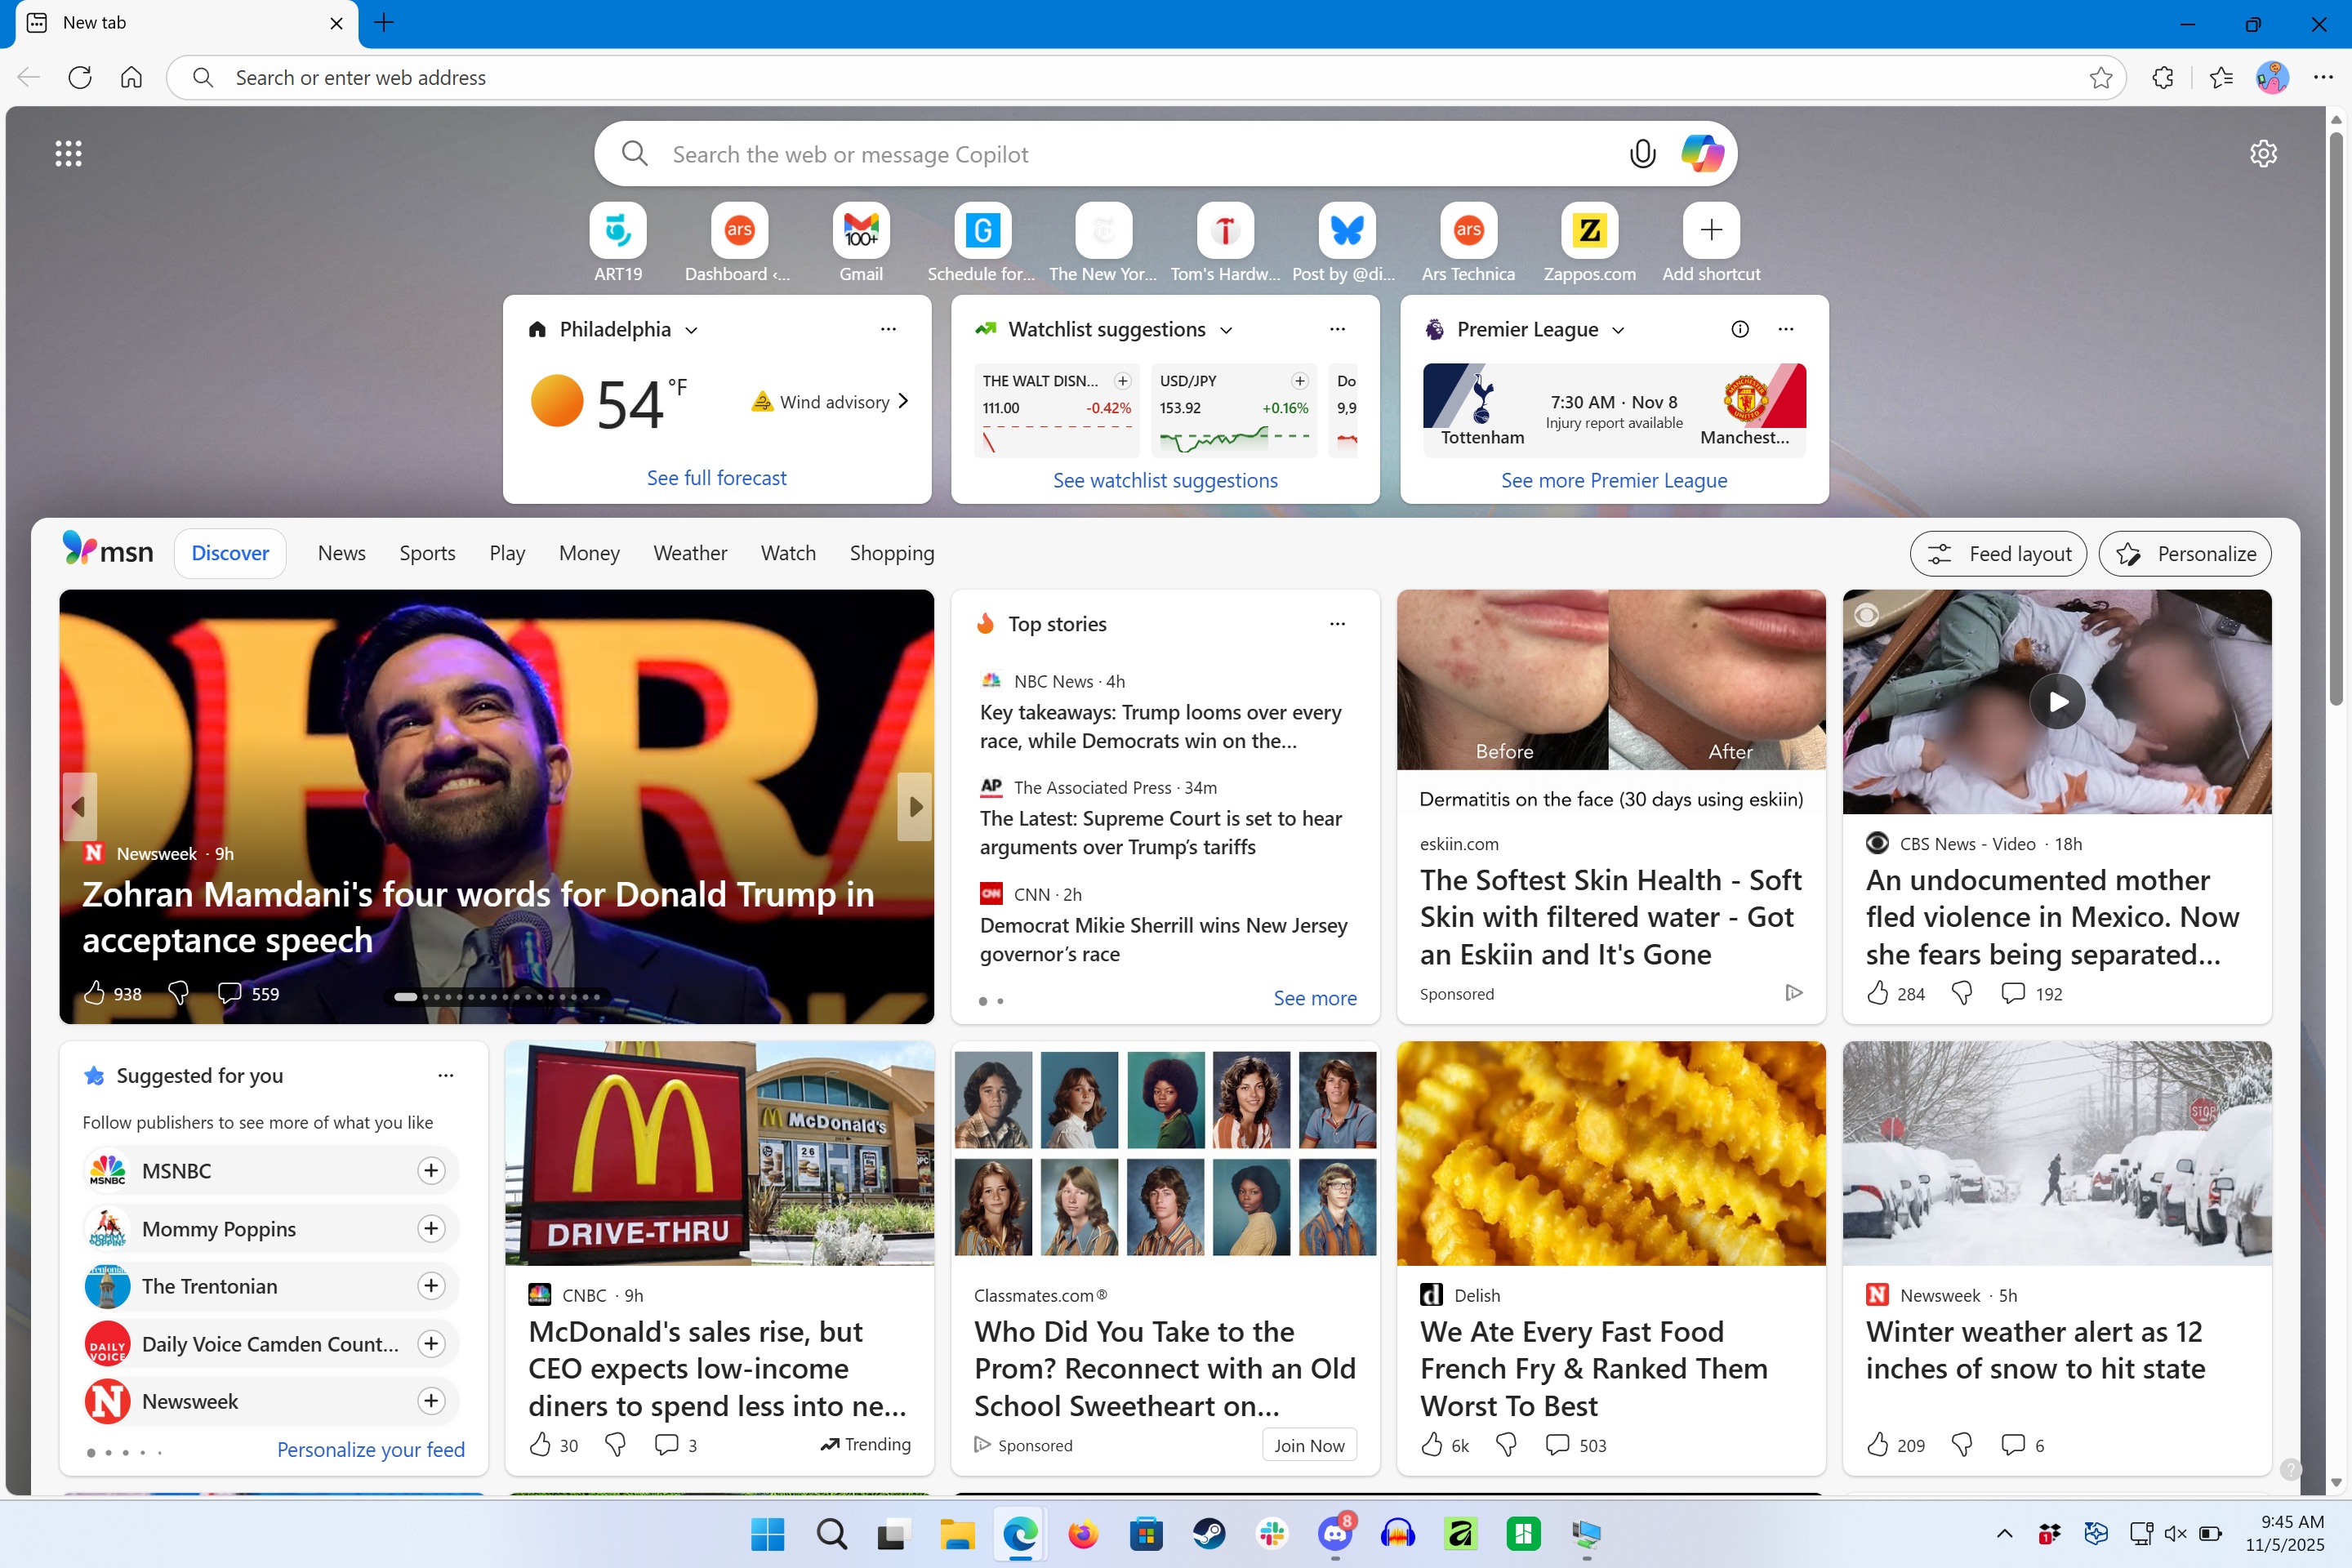Click See full forecast link
Screen dimensions: 2352x1568
[716, 478]
